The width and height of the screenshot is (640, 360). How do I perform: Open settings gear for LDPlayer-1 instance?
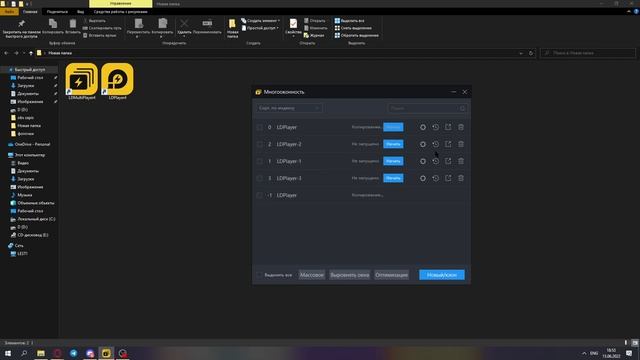pyautogui.click(x=423, y=161)
